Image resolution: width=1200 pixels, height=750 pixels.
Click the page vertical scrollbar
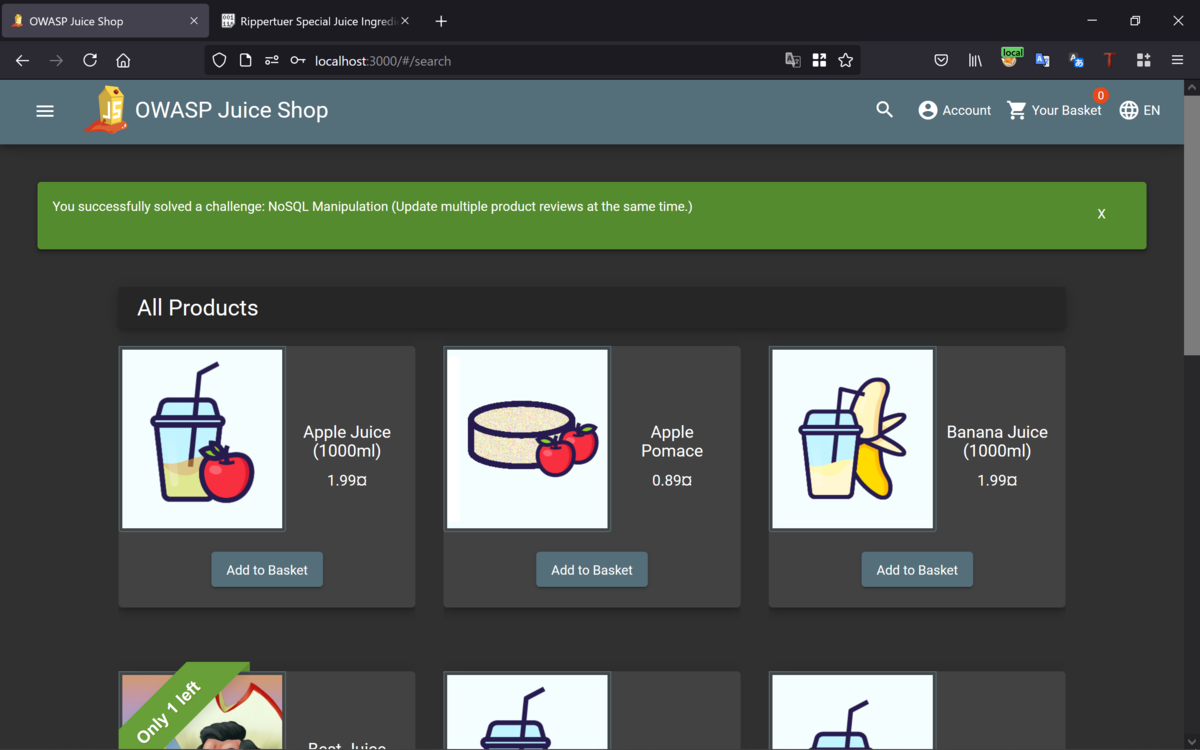pyautogui.click(x=1191, y=225)
